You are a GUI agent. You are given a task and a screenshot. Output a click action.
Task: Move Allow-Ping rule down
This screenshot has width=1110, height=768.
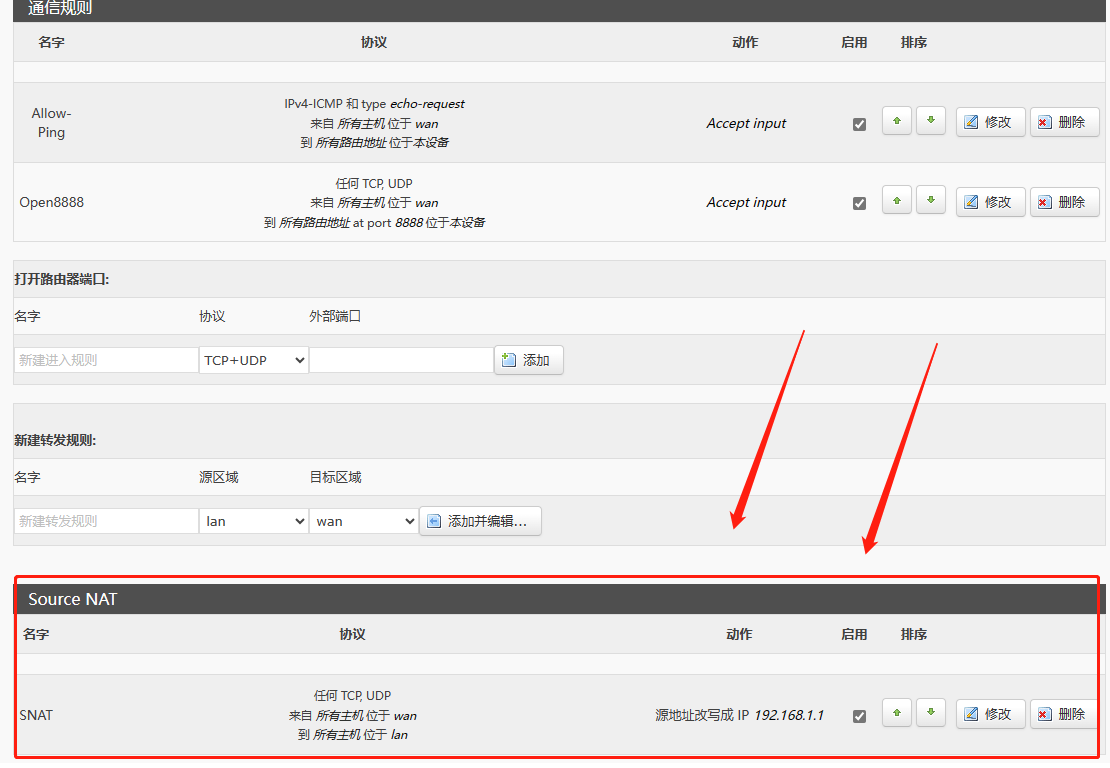click(931, 121)
